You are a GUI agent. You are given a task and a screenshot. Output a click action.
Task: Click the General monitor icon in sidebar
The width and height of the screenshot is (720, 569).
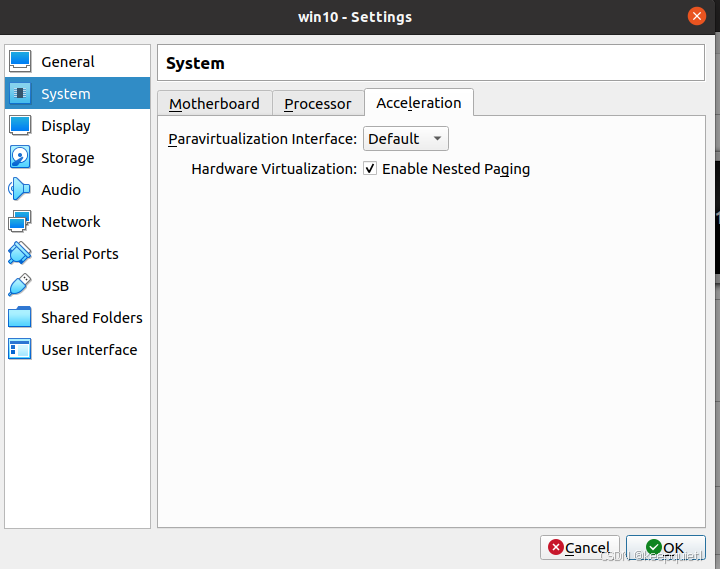tap(20, 62)
